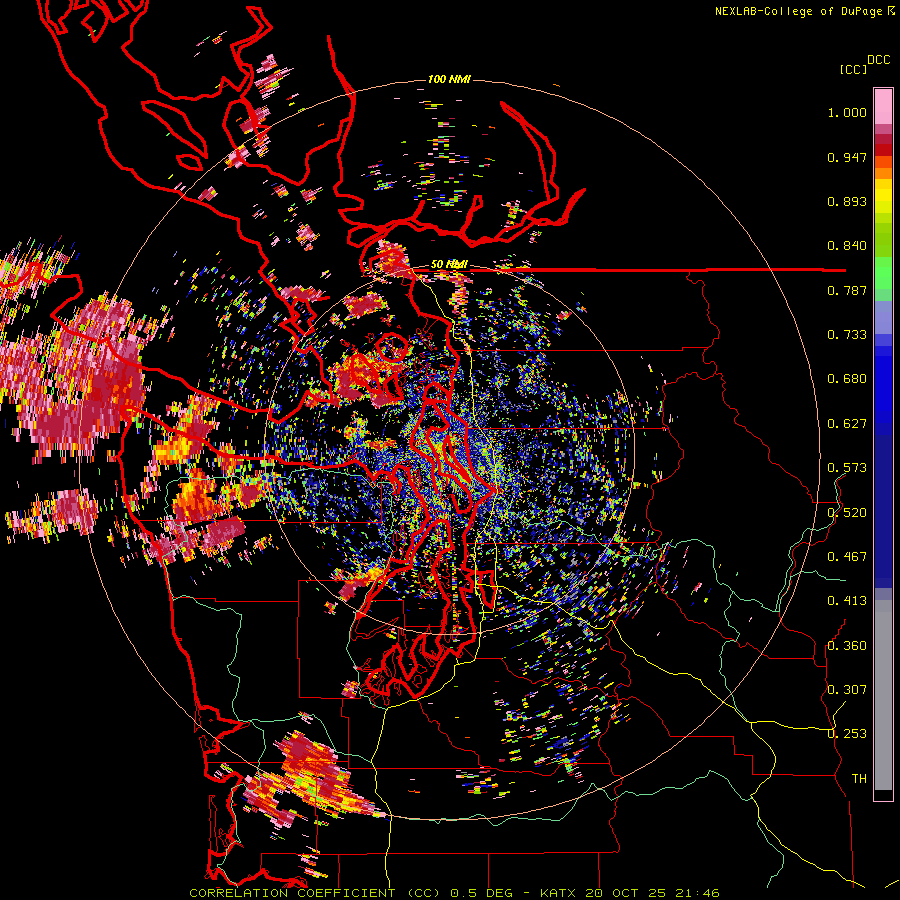Click the 0.947 legend value
900x900 pixels.
847,157
